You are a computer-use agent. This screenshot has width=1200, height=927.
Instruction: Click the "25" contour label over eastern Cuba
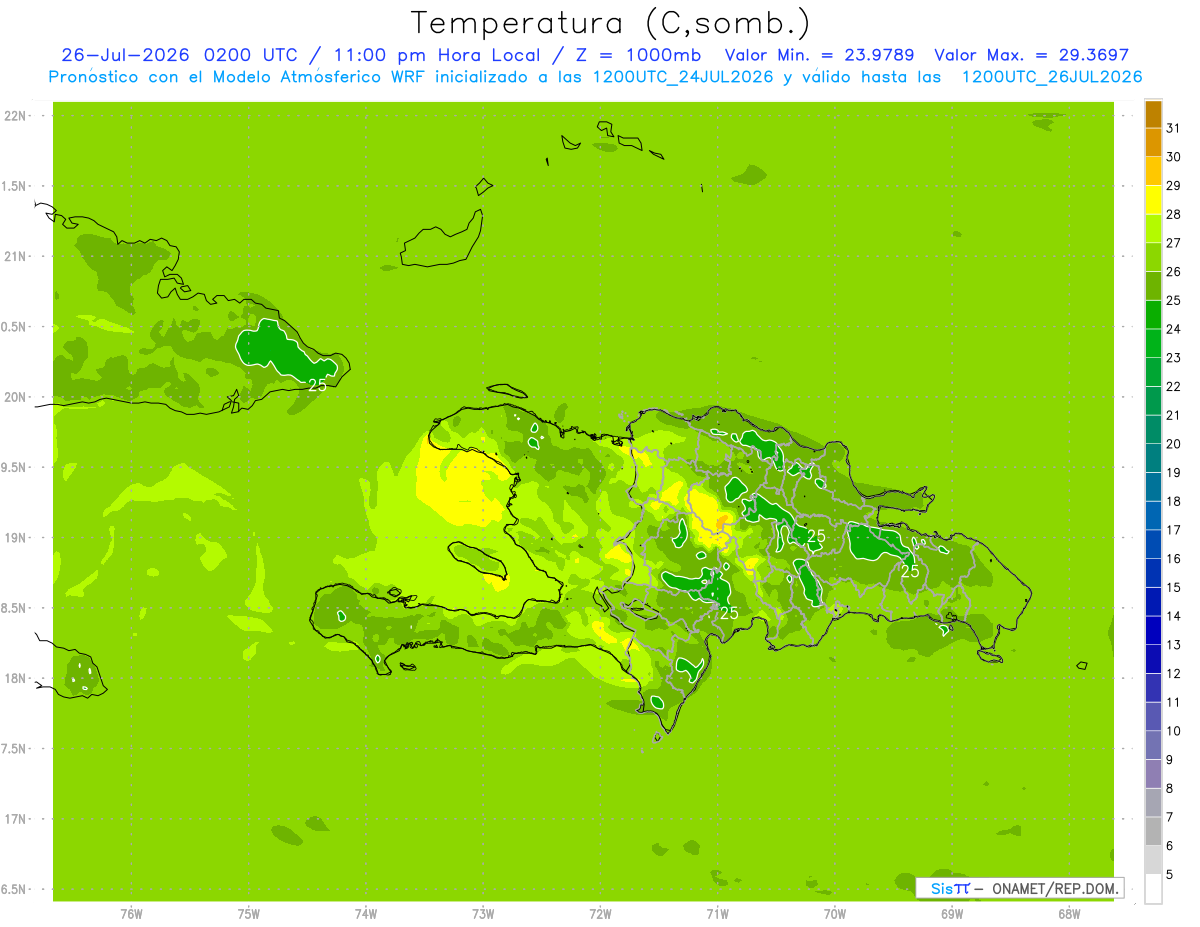(317, 385)
